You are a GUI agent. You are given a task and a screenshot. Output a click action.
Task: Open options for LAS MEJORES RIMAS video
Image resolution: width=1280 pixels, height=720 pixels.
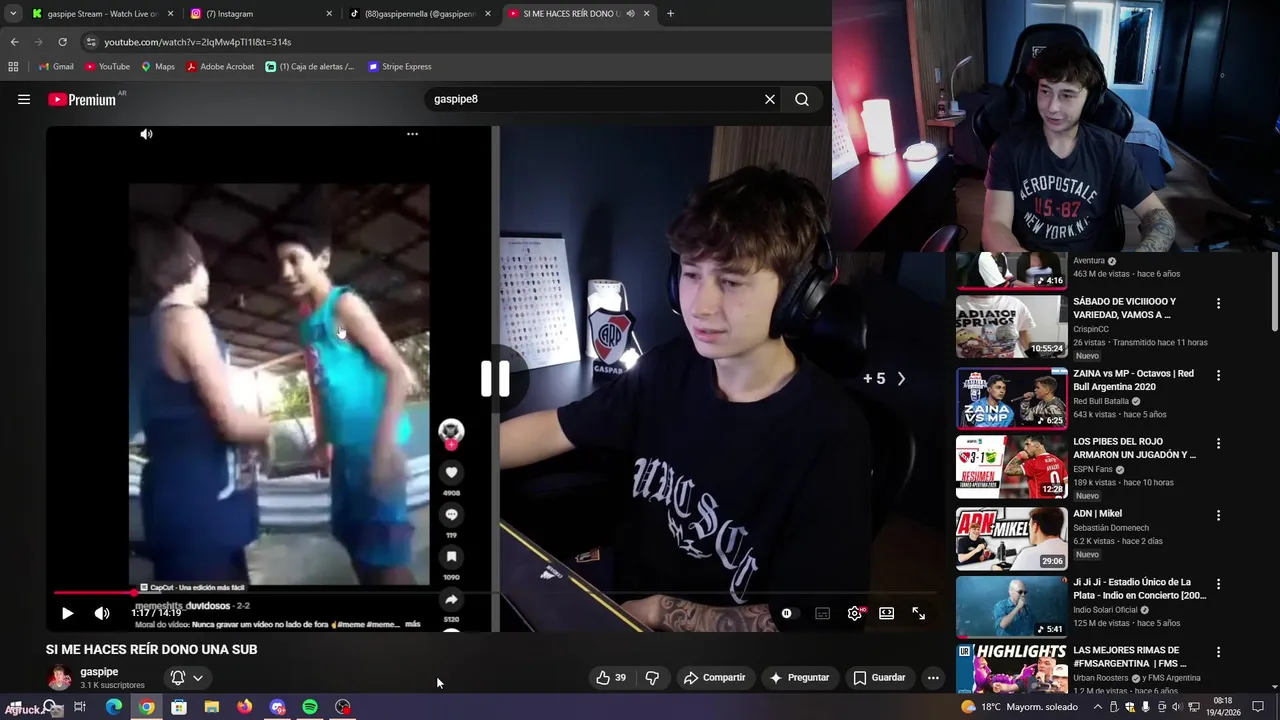point(1218,652)
